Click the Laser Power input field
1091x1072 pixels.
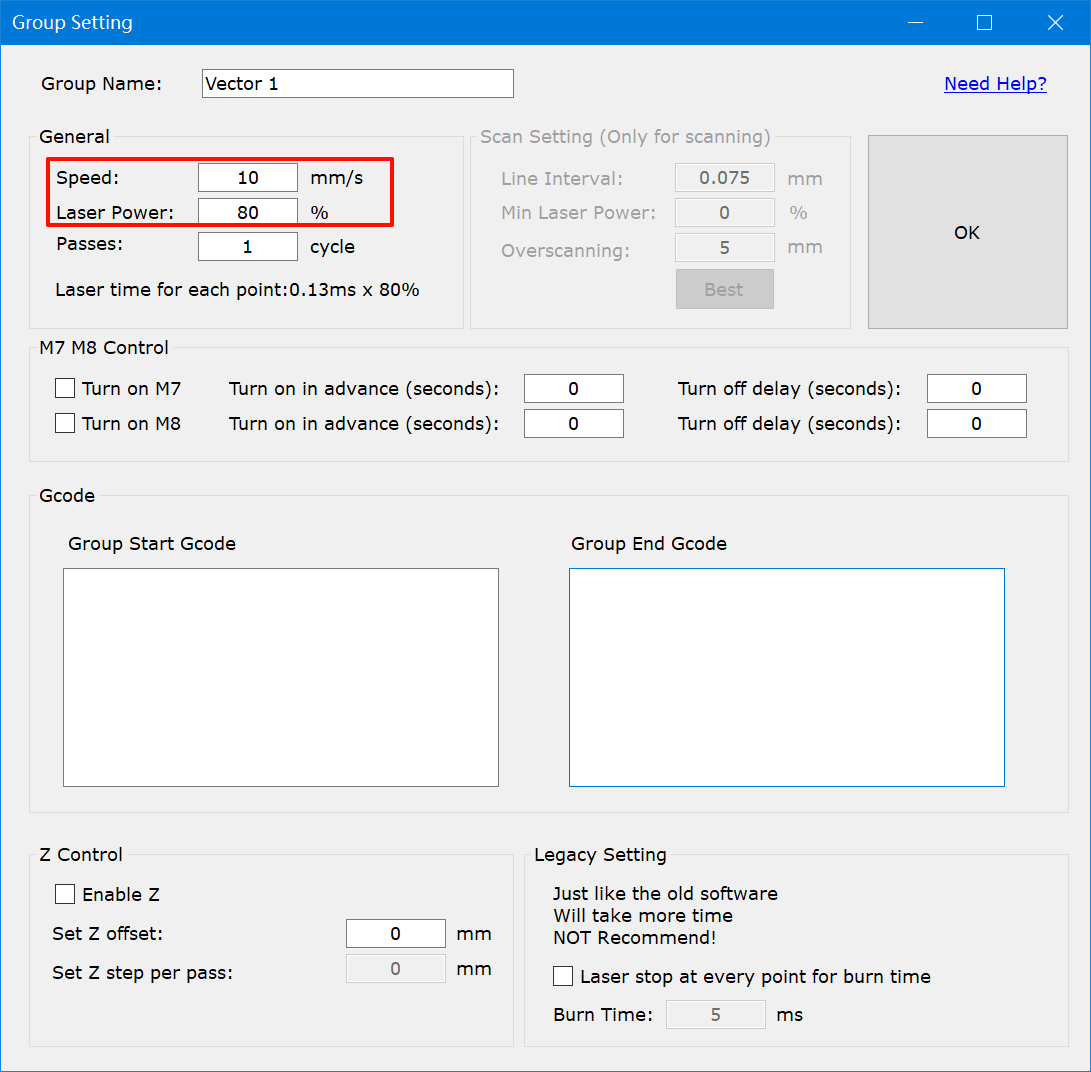(248, 212)
